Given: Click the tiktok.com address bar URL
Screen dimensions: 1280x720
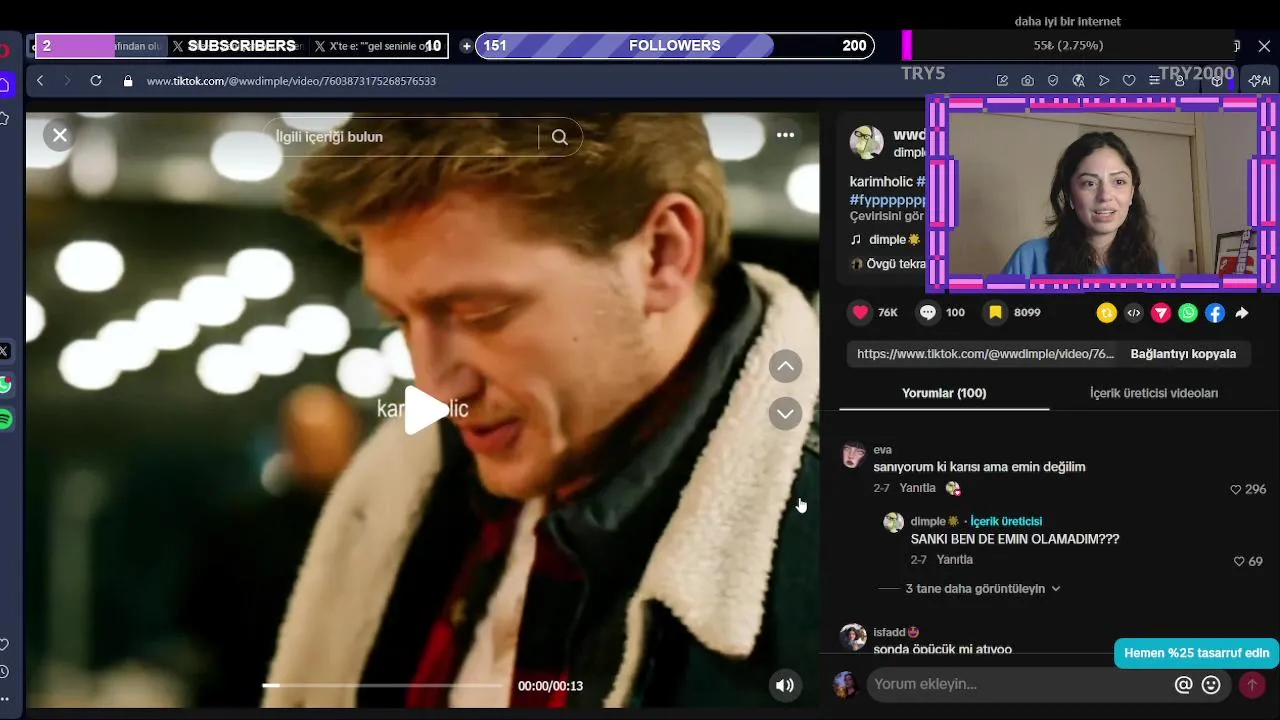Looking at the screenshot, I should pyautogui.click(x=291, y=81).
